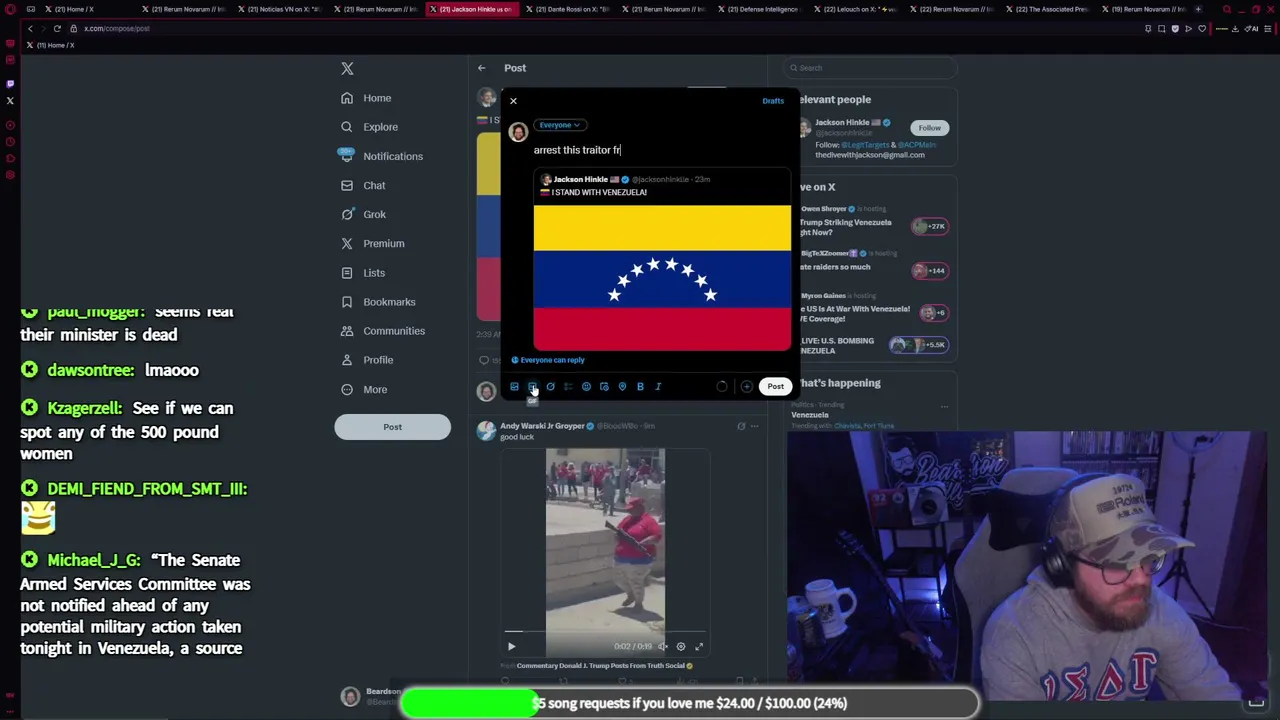Open Andy Warski Jr Groyper profile name
The width and height of the screenshot is (1280, 720).
[542, 426]
